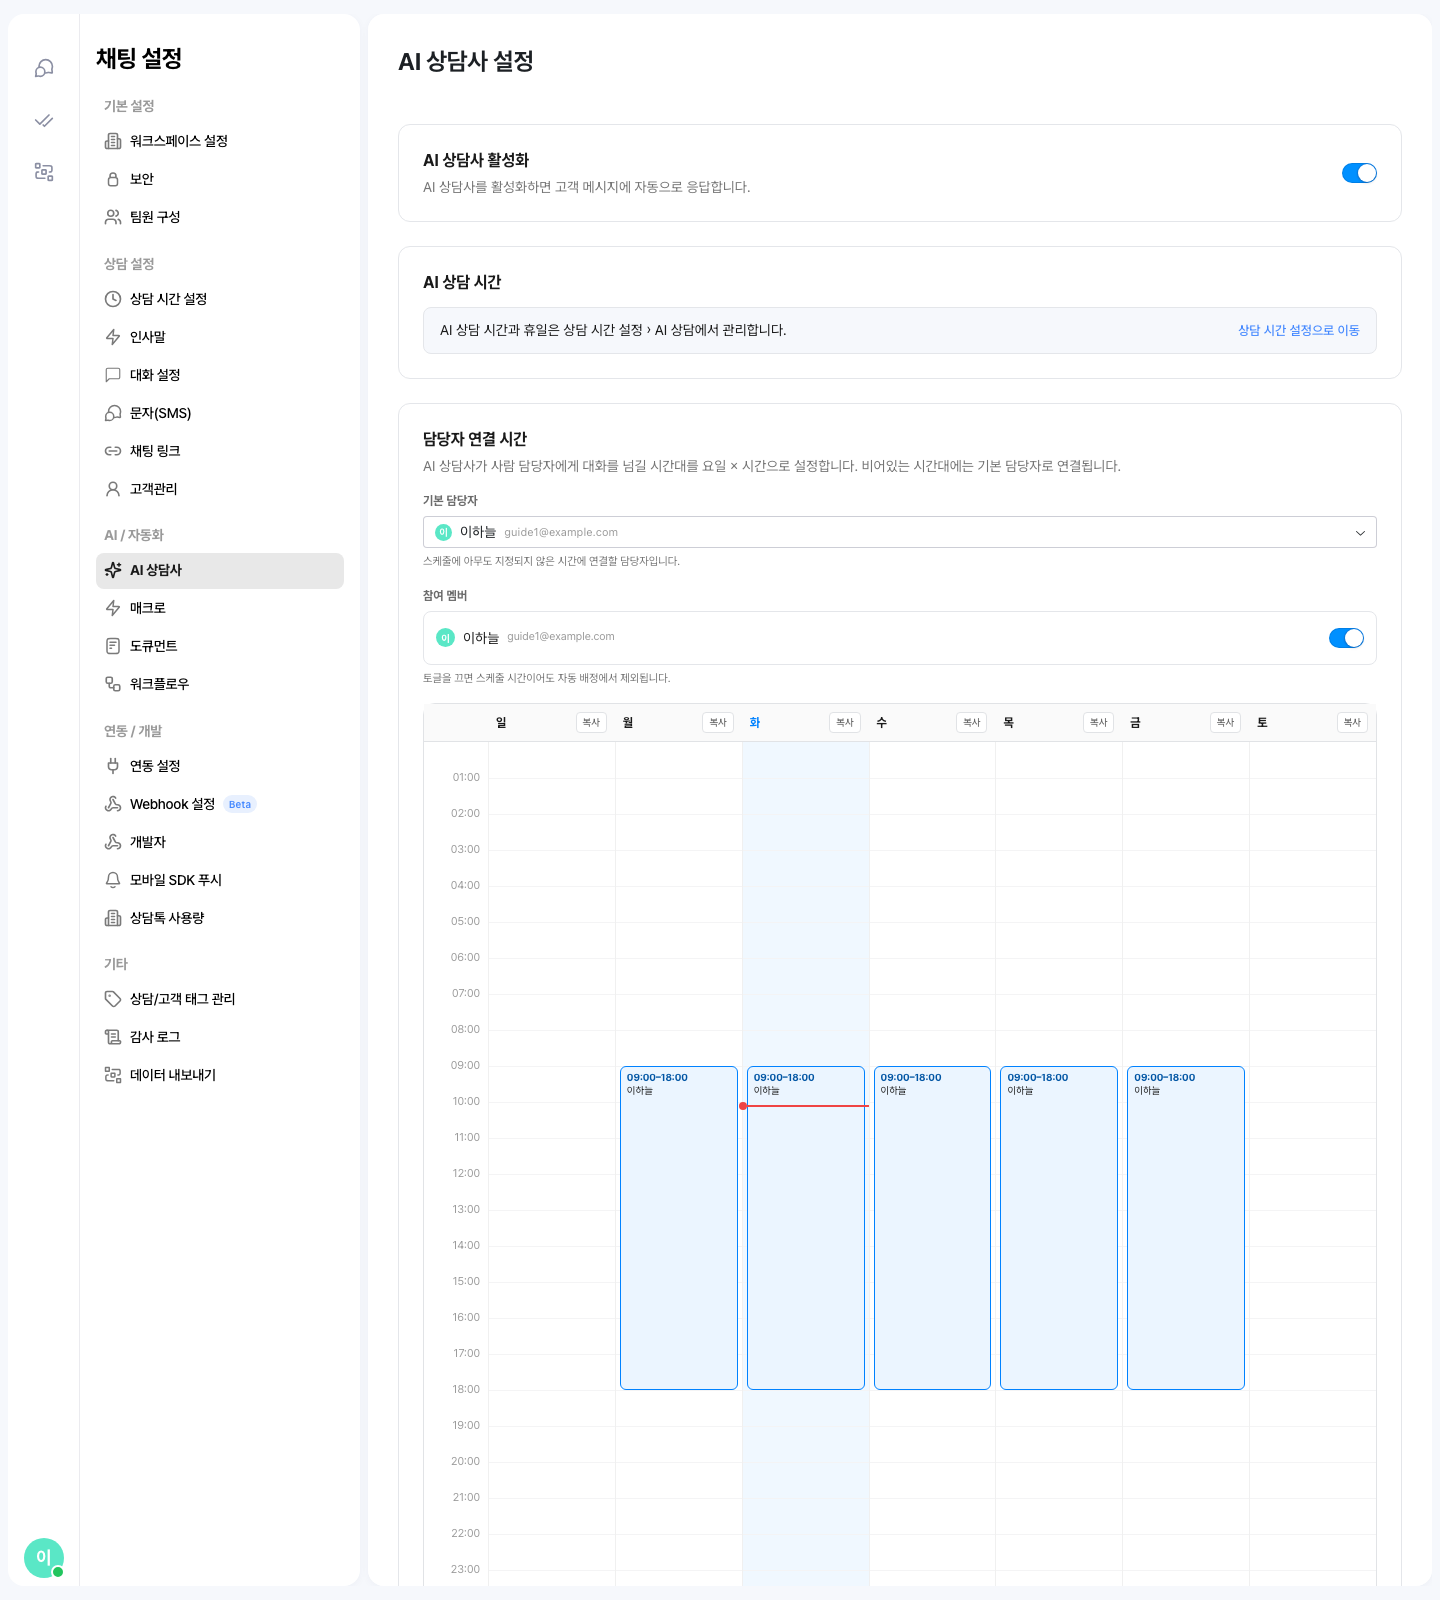Click the red current-time marker dot

[743, 1106]
